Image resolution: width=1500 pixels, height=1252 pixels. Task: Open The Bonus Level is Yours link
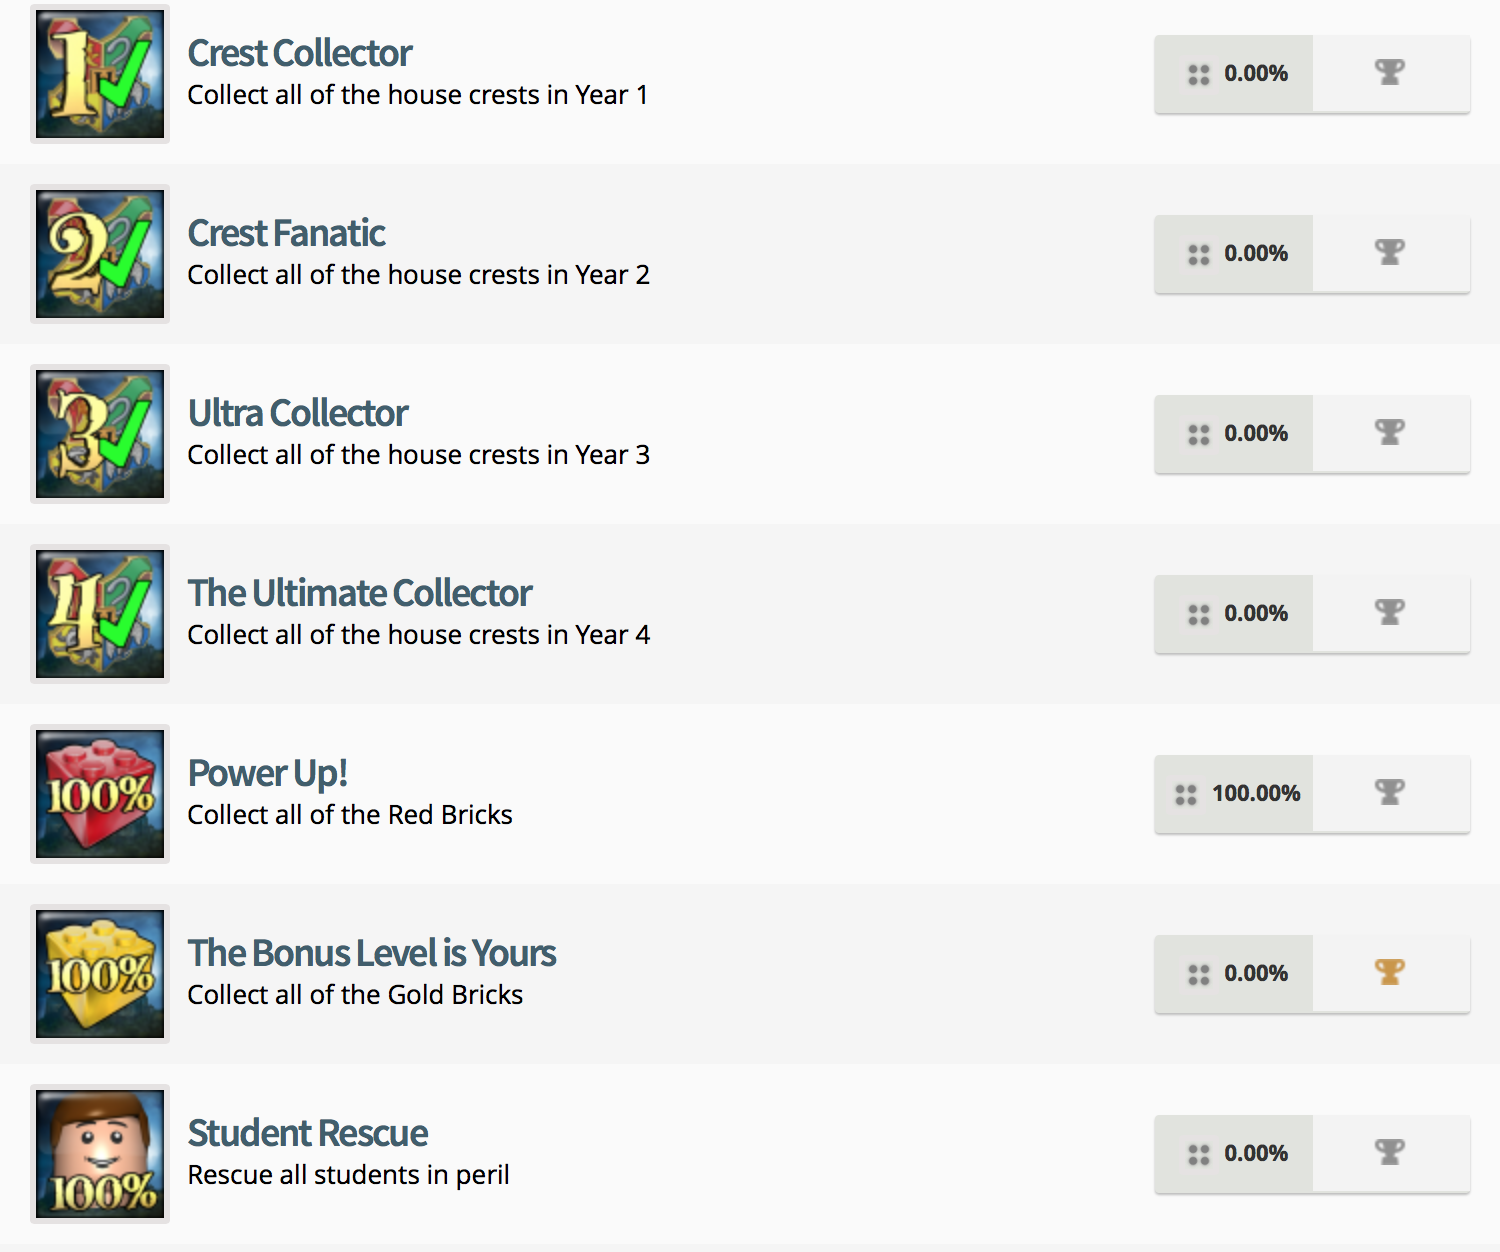pyautogui.click(x=371, y=953)
